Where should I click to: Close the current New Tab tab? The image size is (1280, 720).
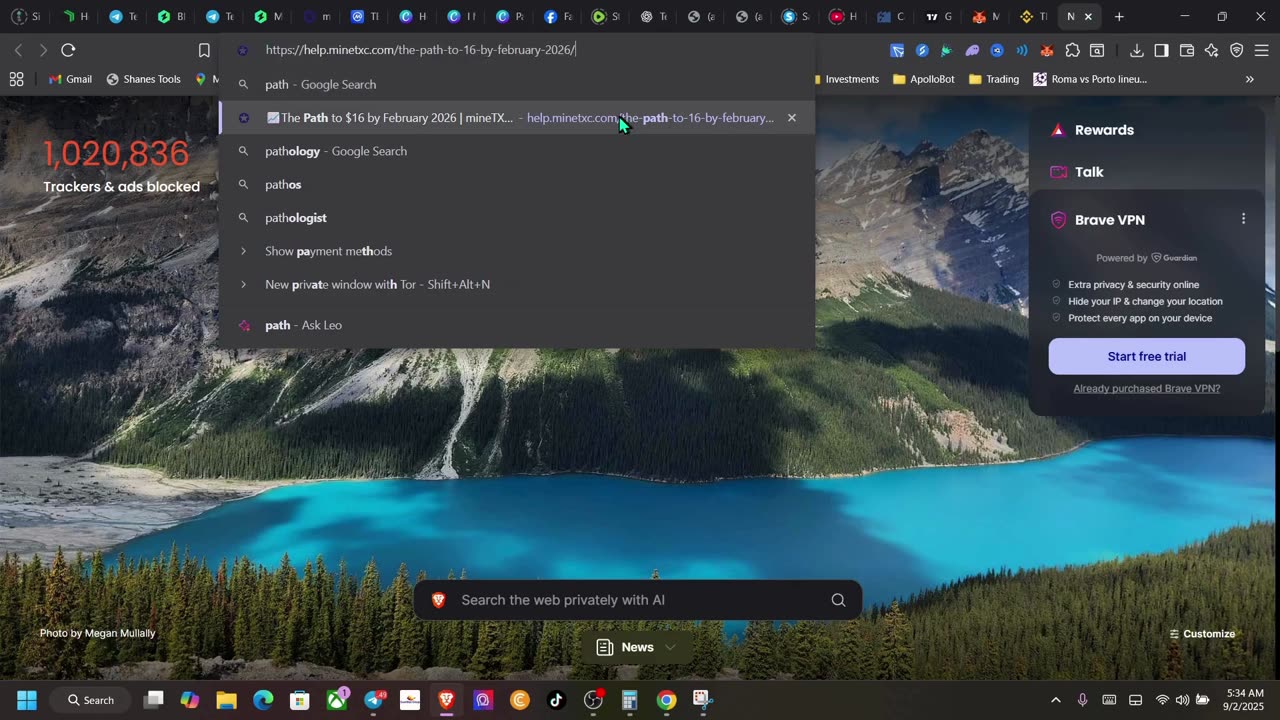[x=1088, y=16]
